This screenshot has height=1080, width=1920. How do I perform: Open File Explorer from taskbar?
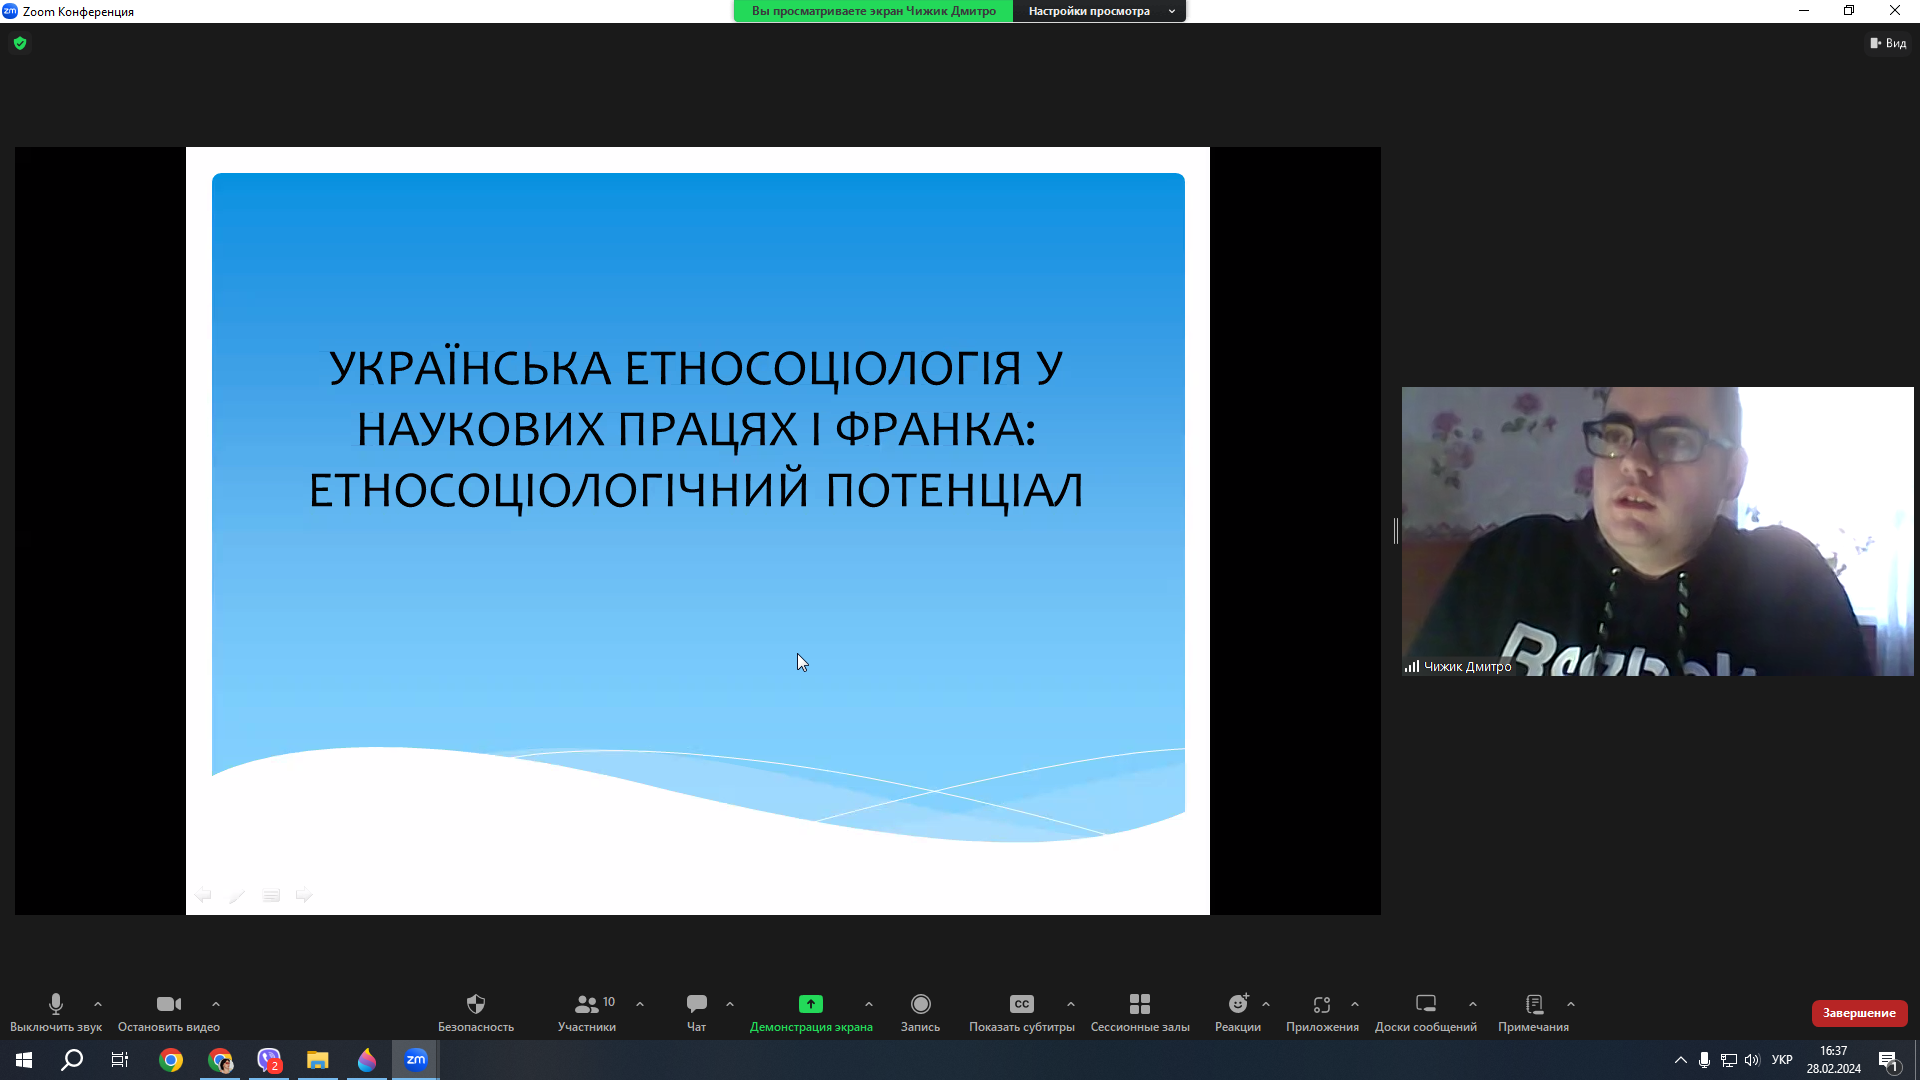coord(318,1060)
